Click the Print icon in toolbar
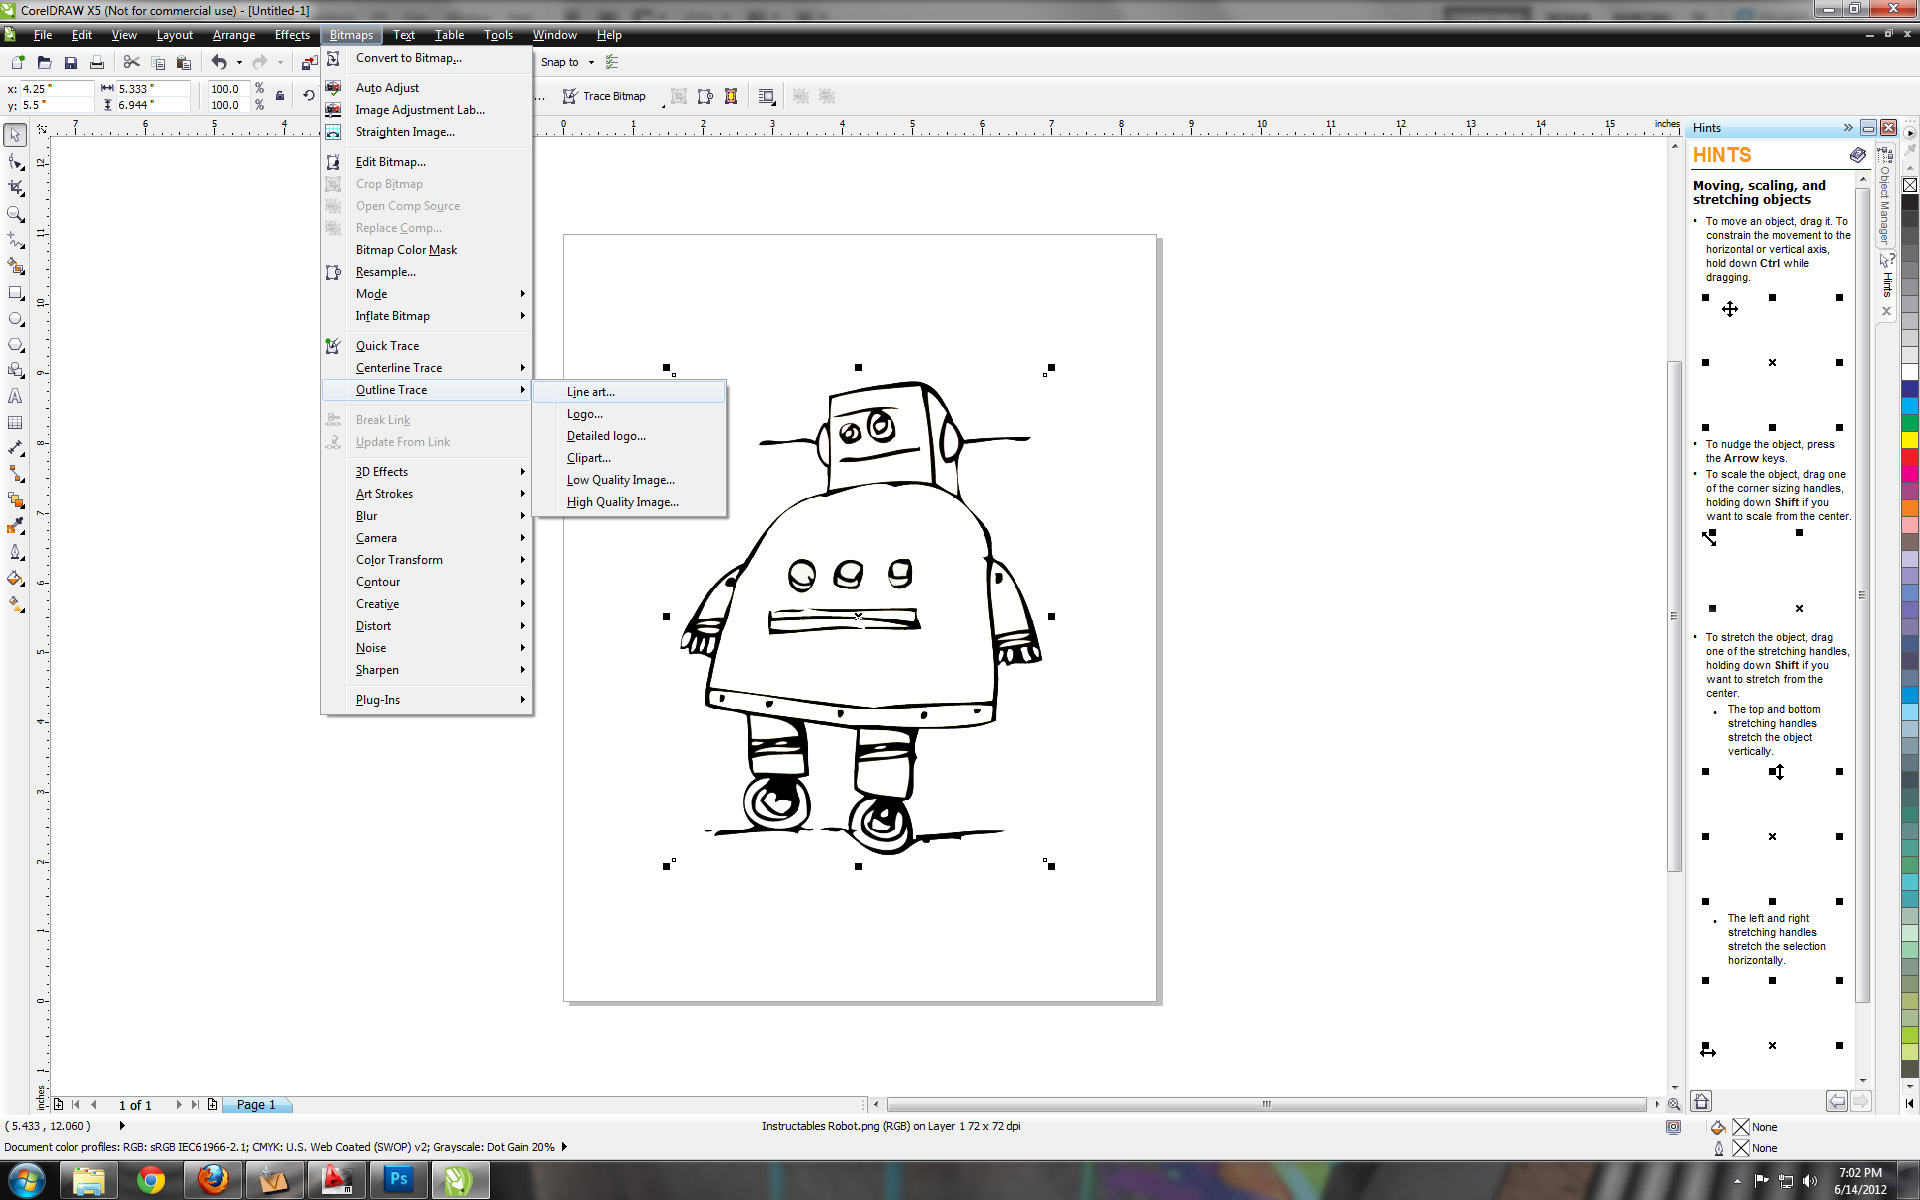This screenshot has width=1920, height=1200. pos(97,62)
